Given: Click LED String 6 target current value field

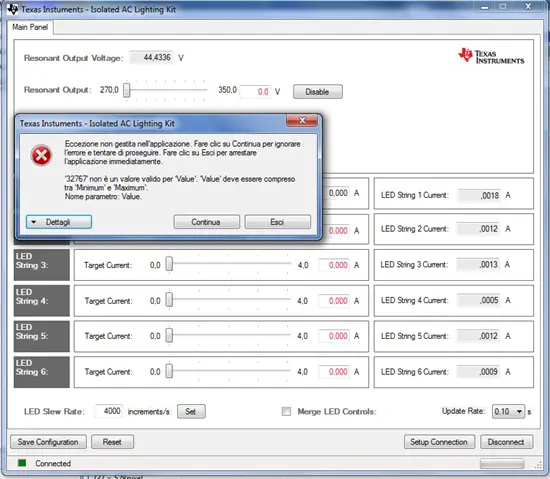Looking at the screenshot, I should pos(334,372).
